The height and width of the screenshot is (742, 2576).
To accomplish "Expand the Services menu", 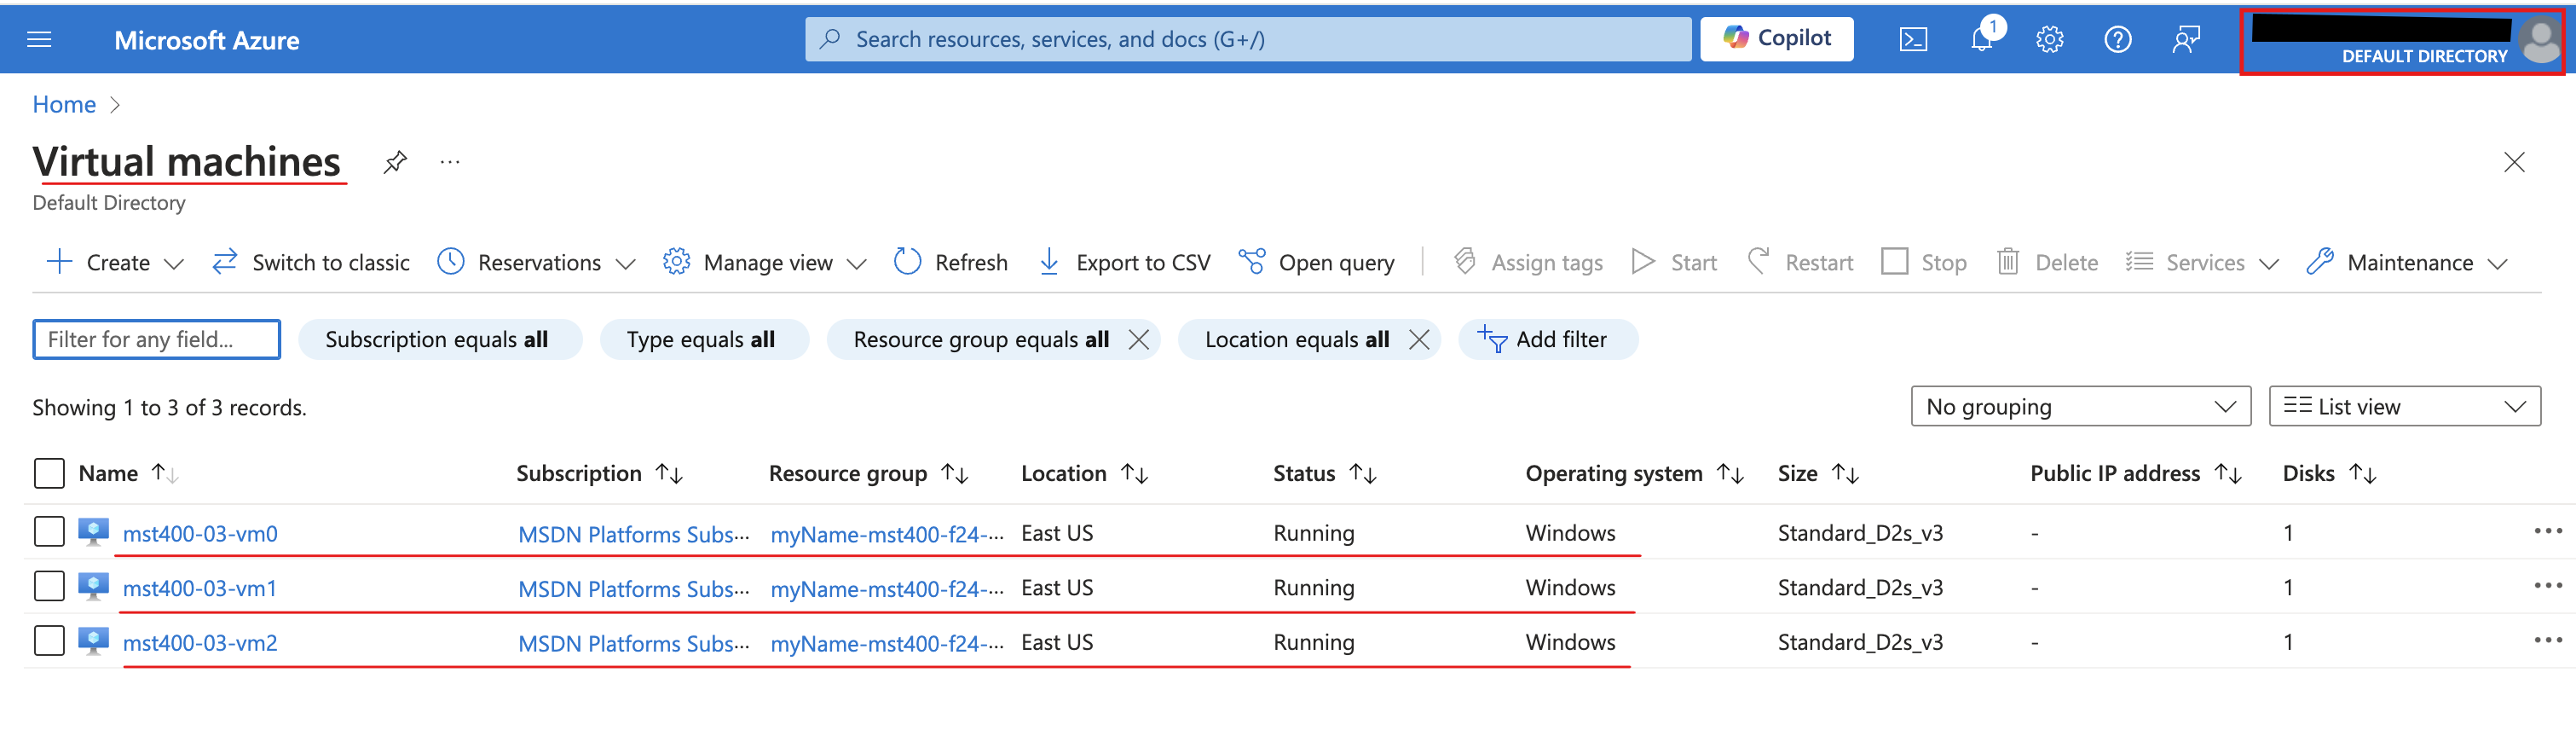I will click(2202, 262).
